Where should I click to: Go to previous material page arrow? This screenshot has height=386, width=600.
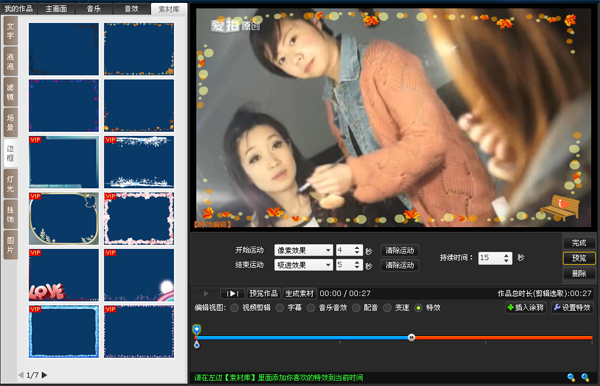[x=21, y=375]
